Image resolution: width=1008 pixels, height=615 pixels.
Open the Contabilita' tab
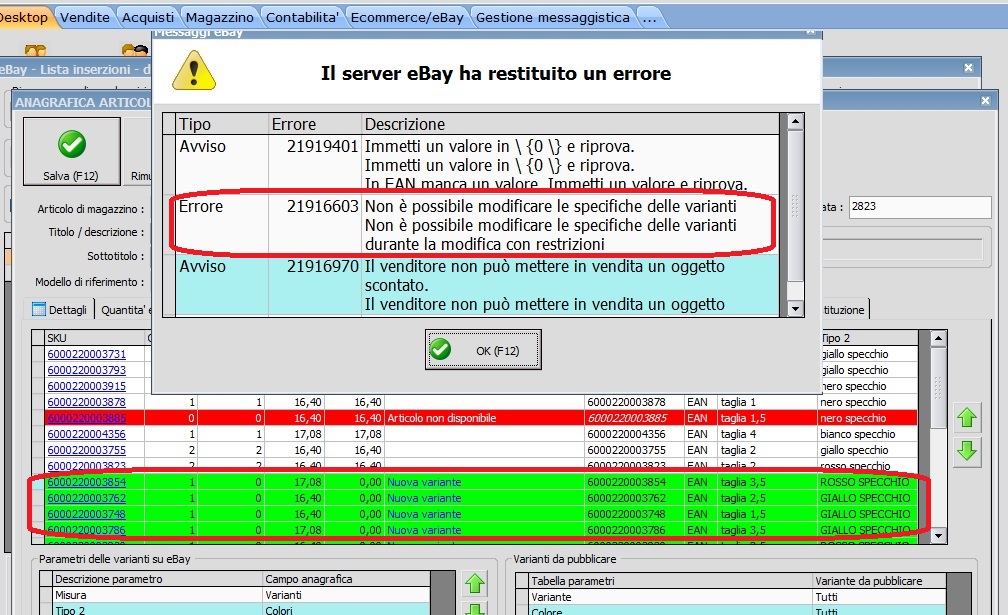point(302,17)
